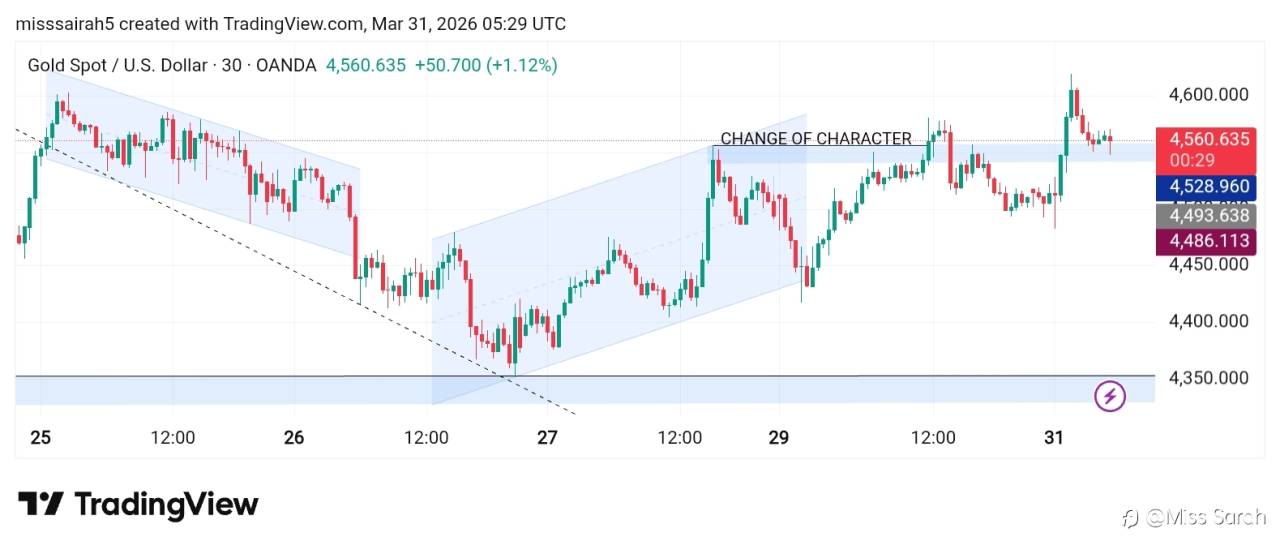
Task: Click the +50.700 (+1.12%) price change value
Action: pyautogui.click(x=486, y=65)
